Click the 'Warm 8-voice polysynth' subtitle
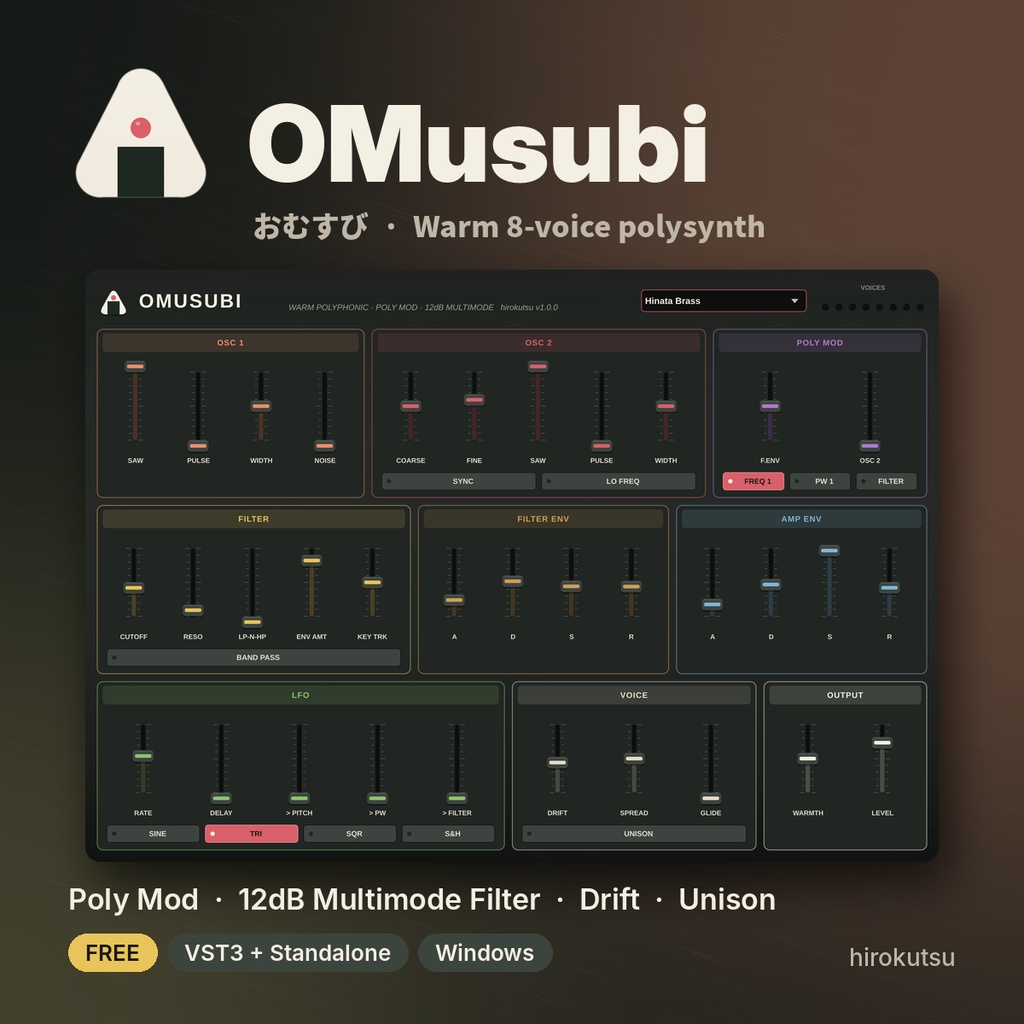The image size is (1024, 1024). click(x=589, y=227)
